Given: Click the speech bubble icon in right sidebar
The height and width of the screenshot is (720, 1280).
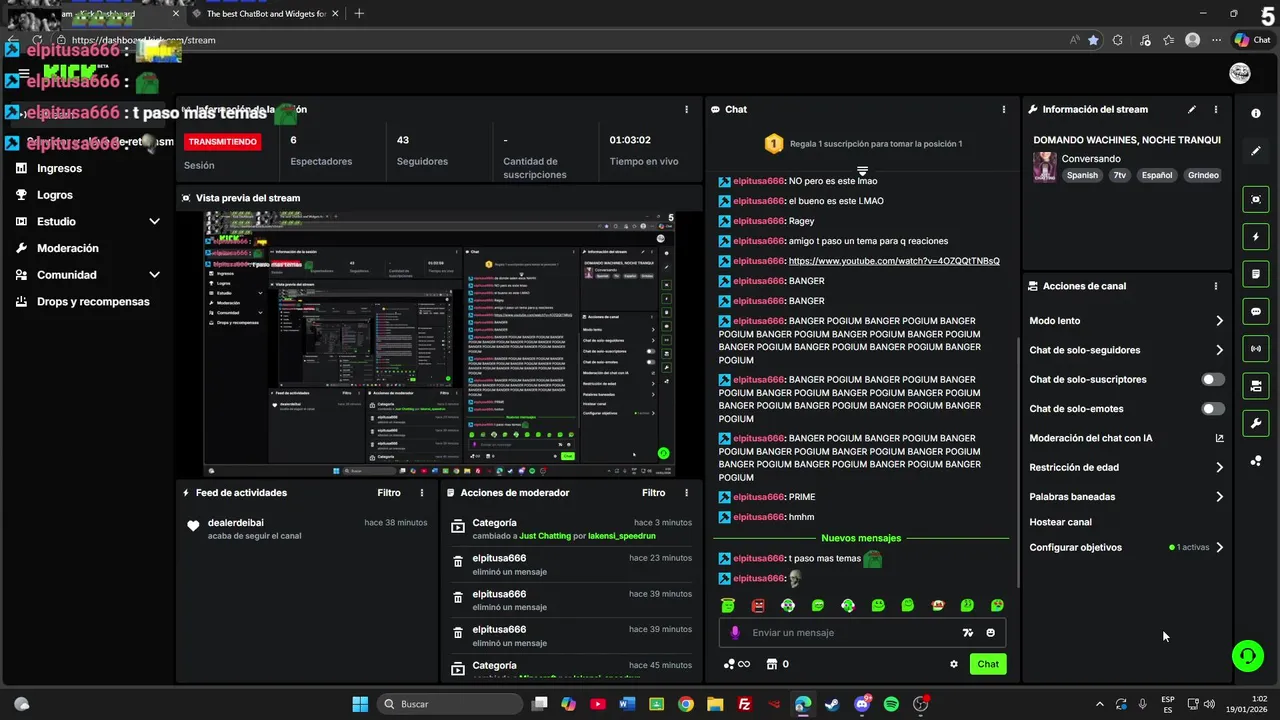Looking at the screenshot, I should pos(1256,311).
